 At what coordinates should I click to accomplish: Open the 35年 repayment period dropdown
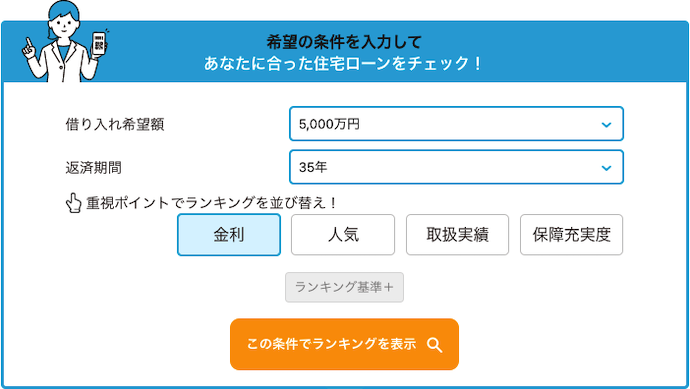pyautogui.click(x=456, y=167)
